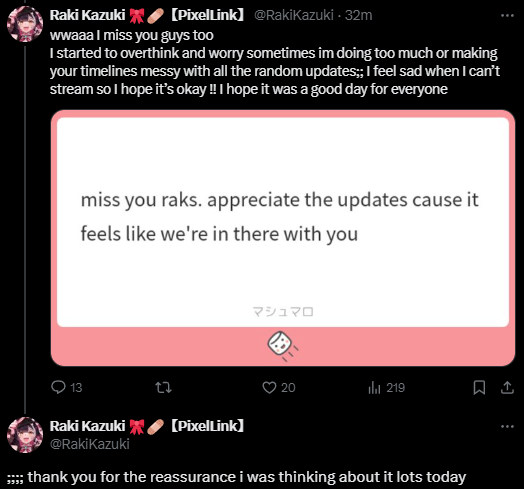Bookmark the first tweet

(x=479, y=387)
